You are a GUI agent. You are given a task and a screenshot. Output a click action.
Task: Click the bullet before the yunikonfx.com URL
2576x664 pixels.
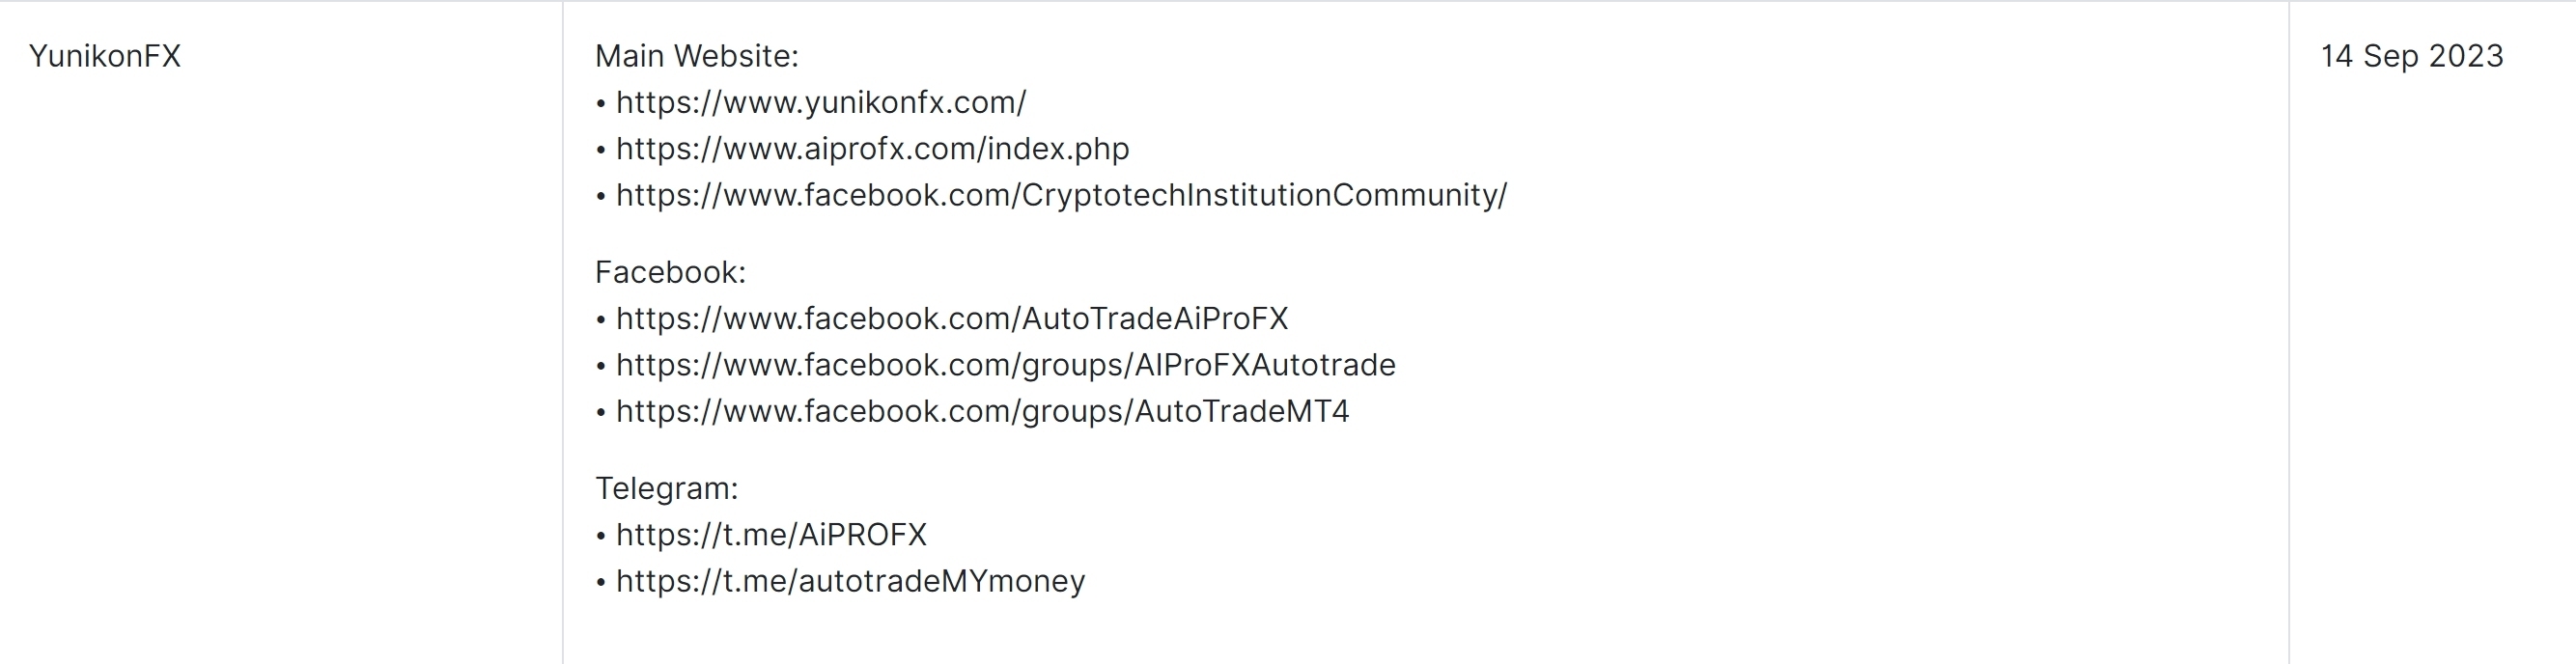(x=601, y=104)
